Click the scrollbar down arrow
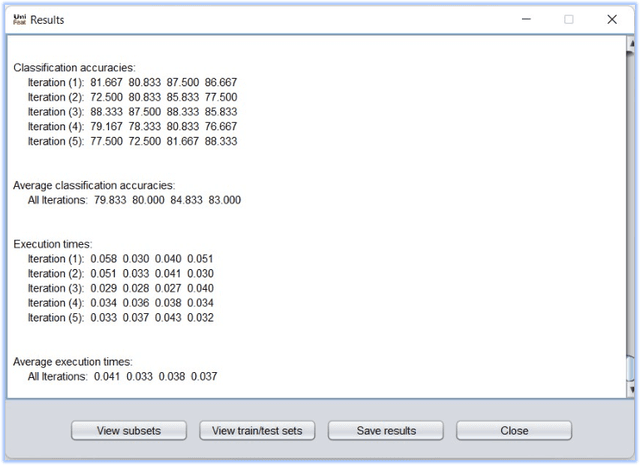This screenshot has height=465, width=640. [x=629, y=391]
